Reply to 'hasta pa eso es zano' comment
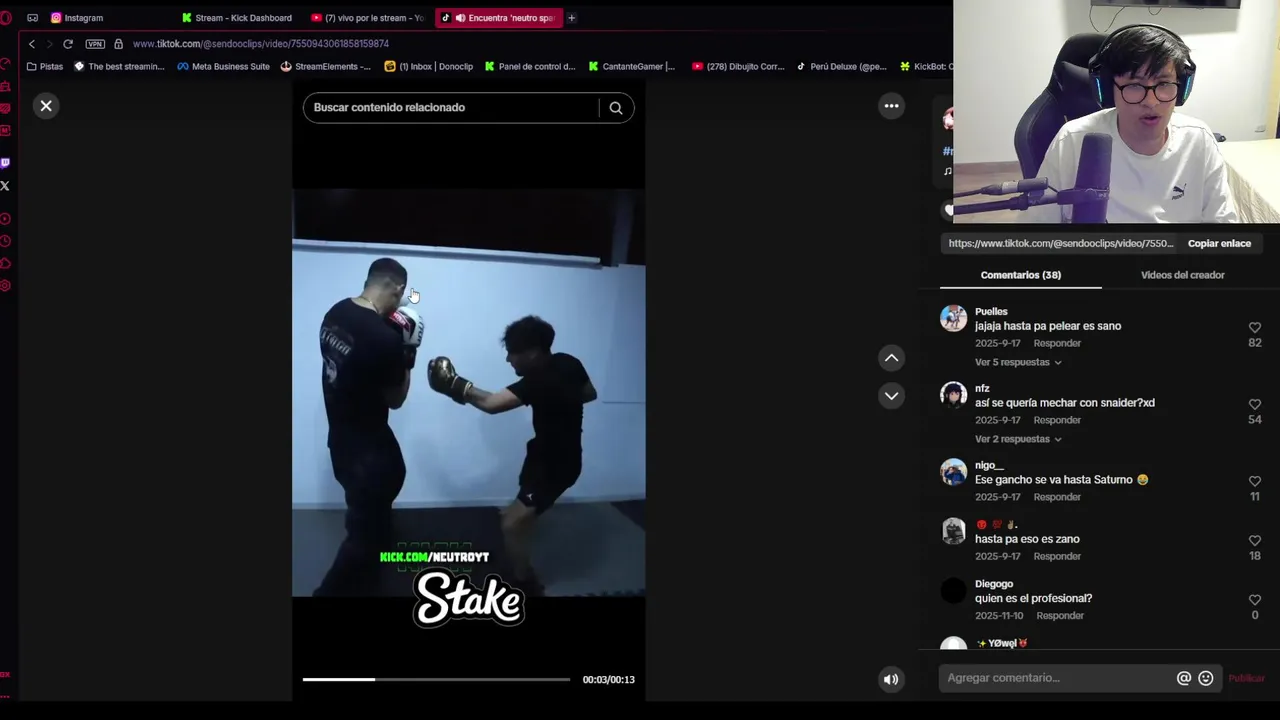Viewport: 1280px width, 720px height. (x=1057, y=556)
